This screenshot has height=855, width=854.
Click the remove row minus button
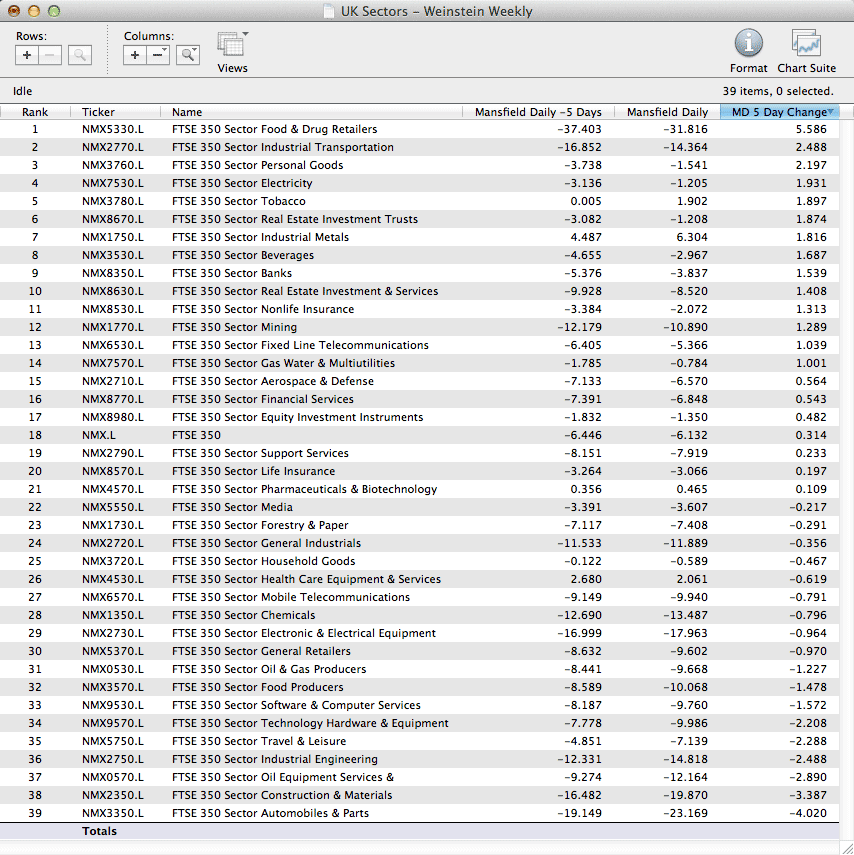pyautogui.click(x=50, y=56)
